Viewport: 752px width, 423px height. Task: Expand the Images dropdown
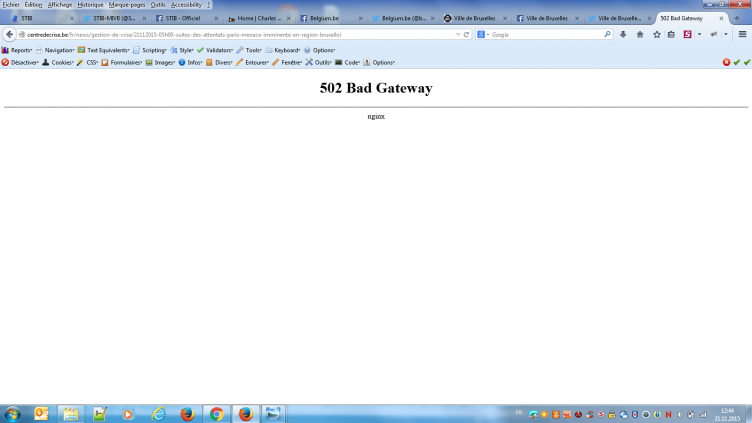160,62
